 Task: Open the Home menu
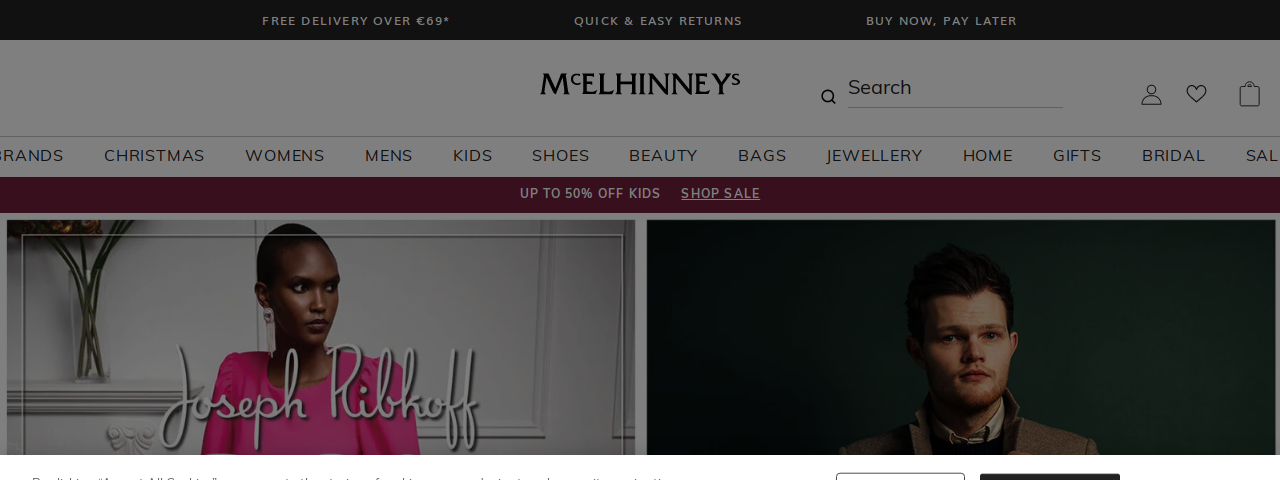pos(988,156)
